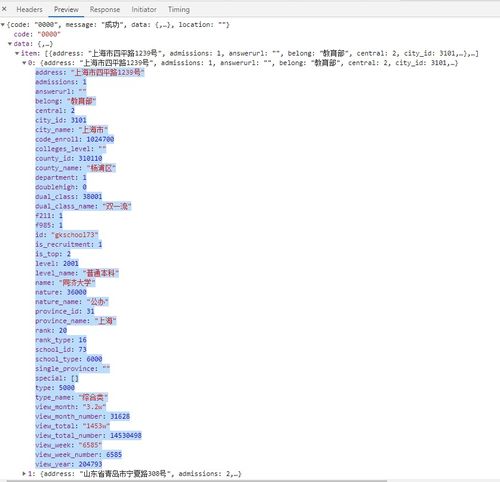Click the dual_class_name property

click(83, 206)
